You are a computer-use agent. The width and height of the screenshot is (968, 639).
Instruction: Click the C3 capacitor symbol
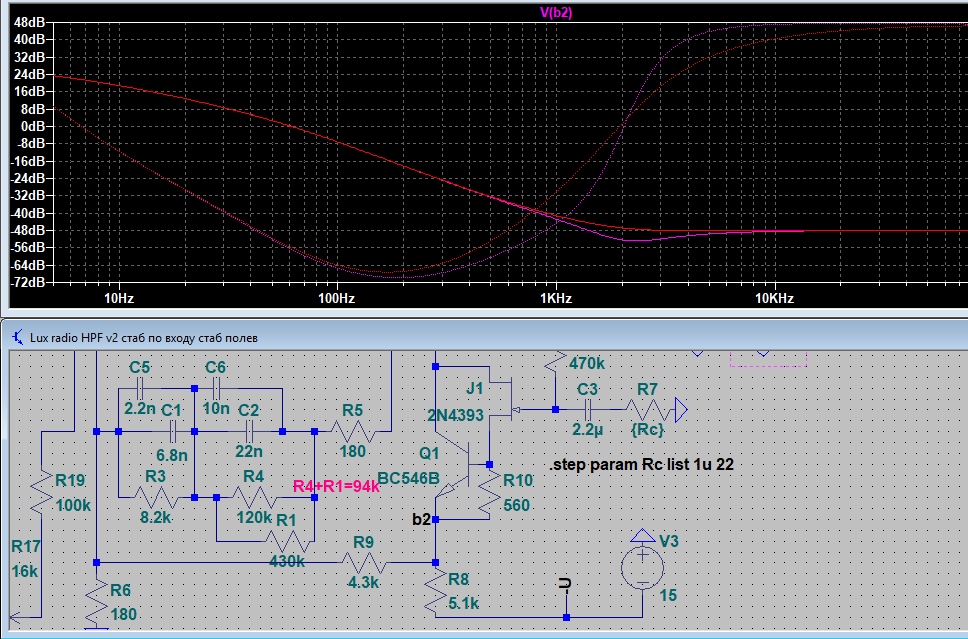click(x=588, y=409)
